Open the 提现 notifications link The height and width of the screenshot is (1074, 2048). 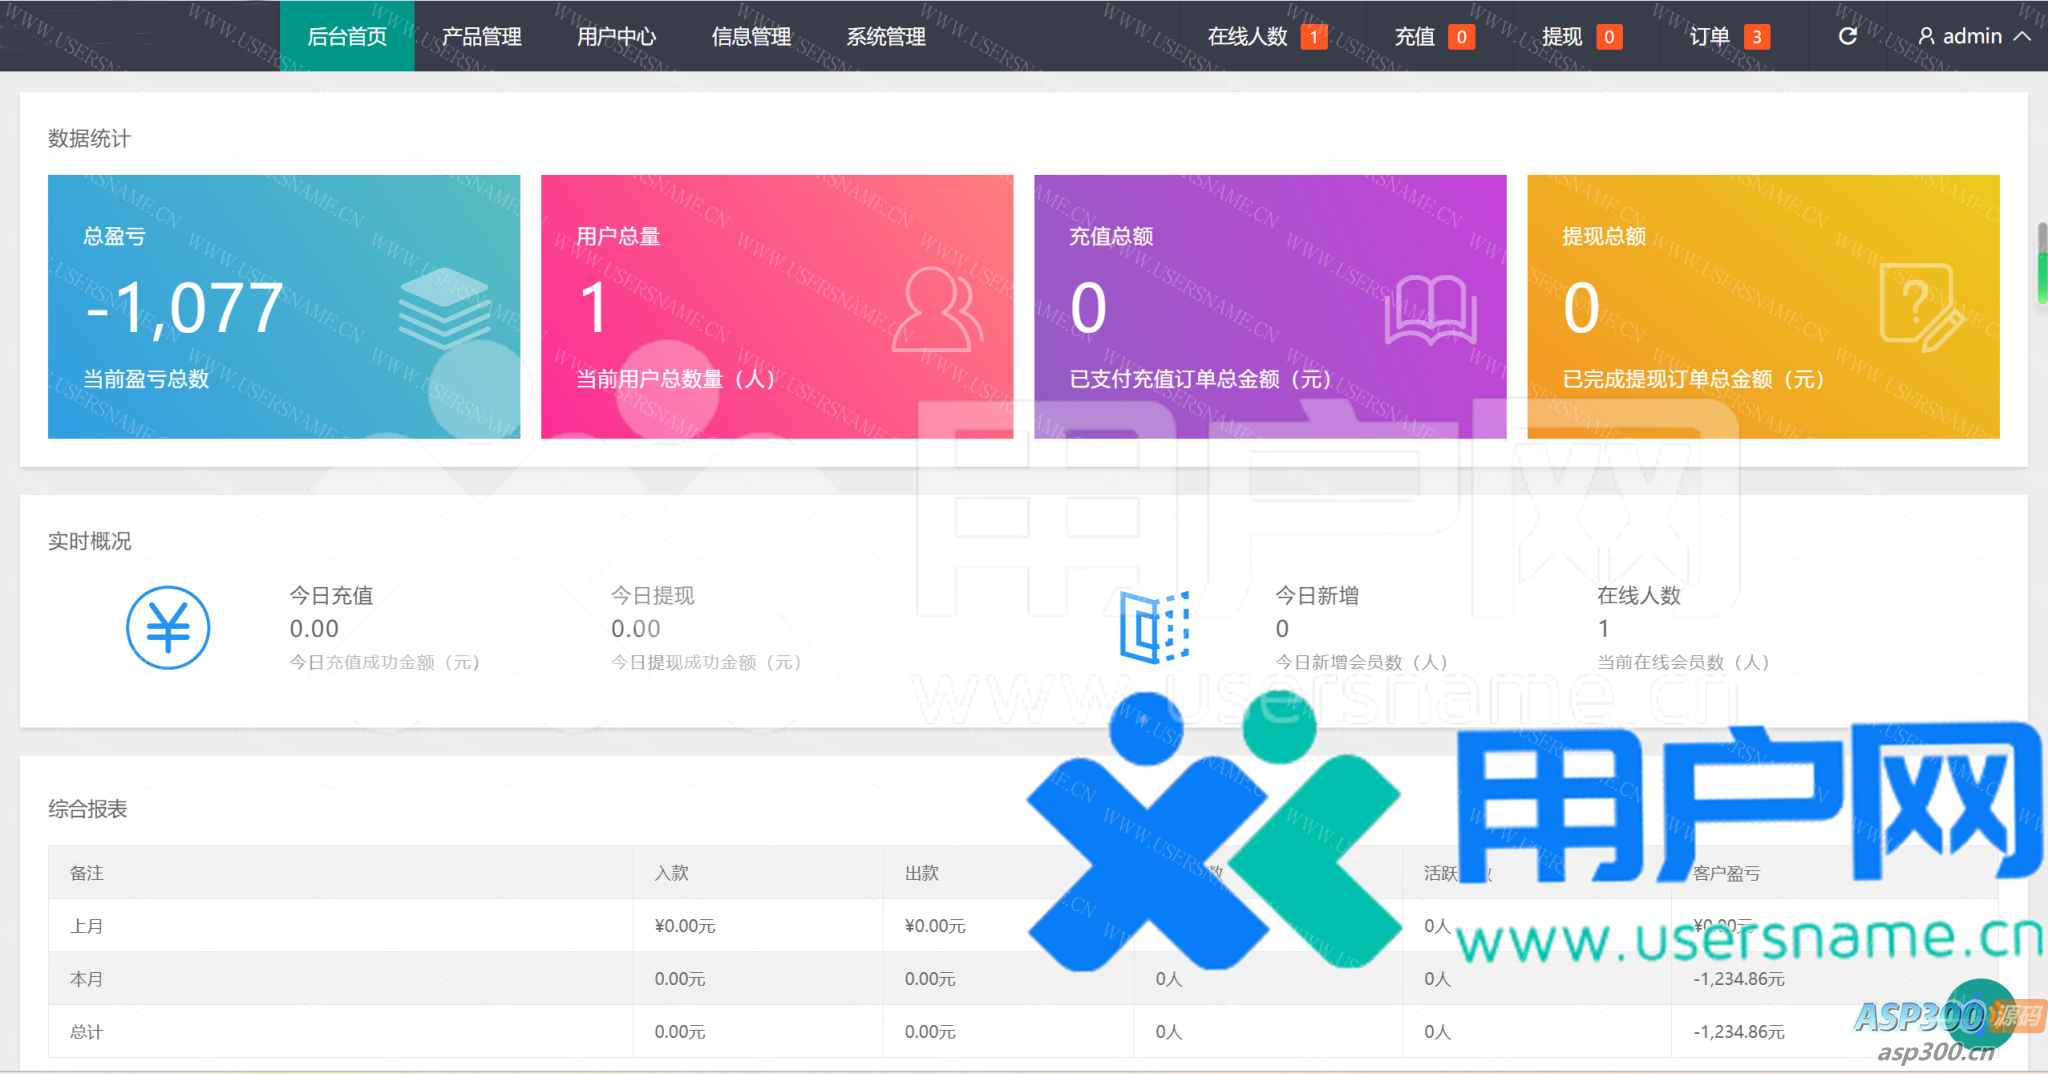click(x=1581, y=36)
